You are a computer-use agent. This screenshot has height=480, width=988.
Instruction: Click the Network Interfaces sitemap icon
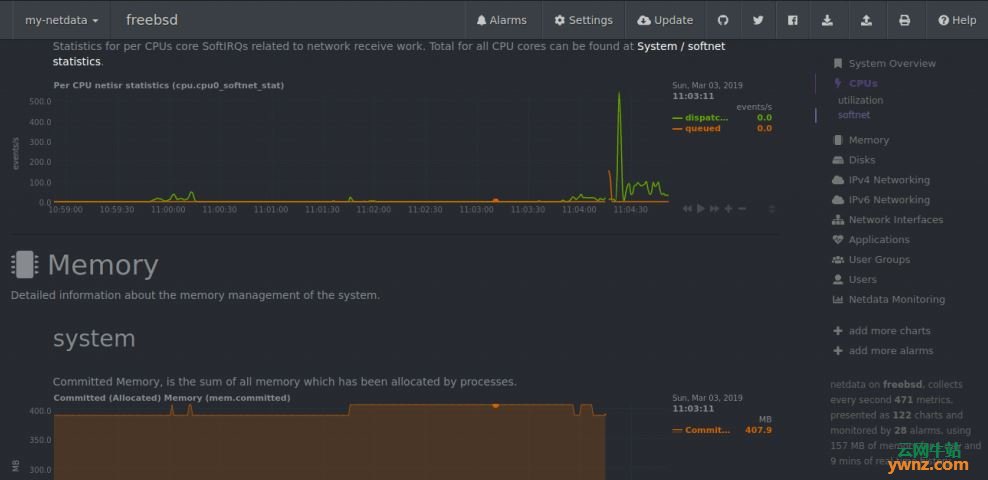837,220
